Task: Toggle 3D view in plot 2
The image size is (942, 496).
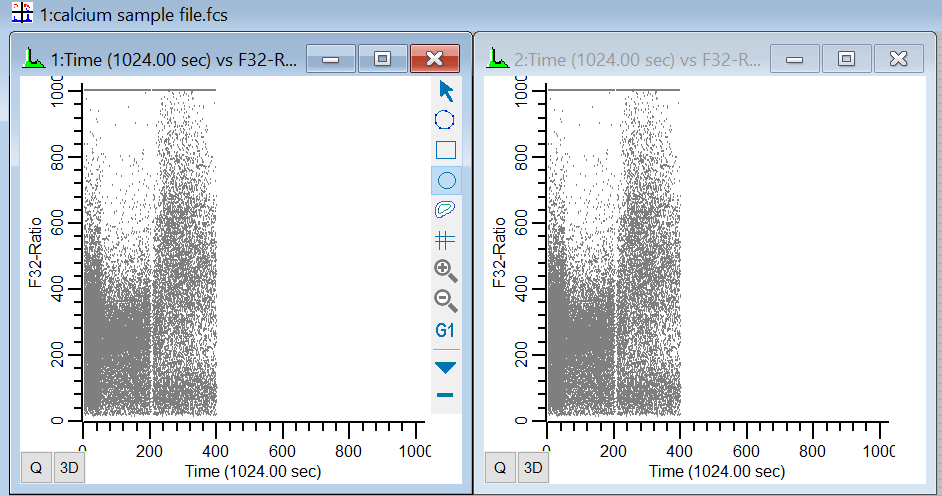Action: coord(532,467)
